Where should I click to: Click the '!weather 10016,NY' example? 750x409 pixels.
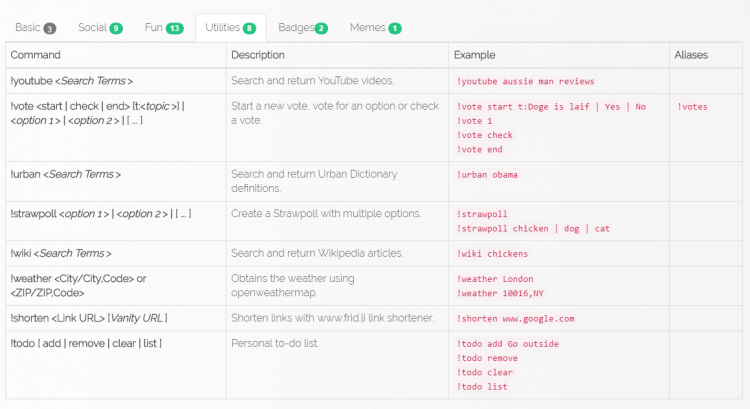(x=500, y=294)
